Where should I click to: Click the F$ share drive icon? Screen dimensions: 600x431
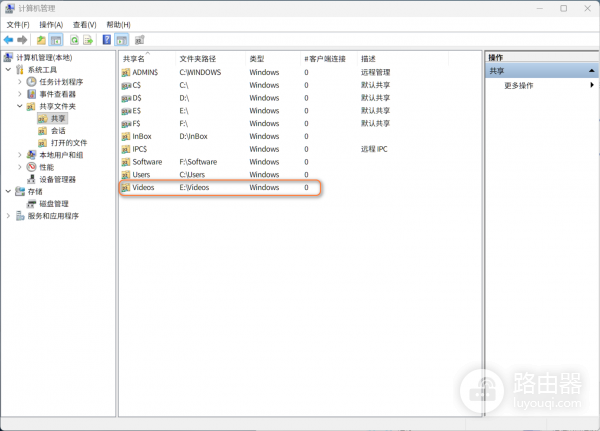tap(126, 124)
